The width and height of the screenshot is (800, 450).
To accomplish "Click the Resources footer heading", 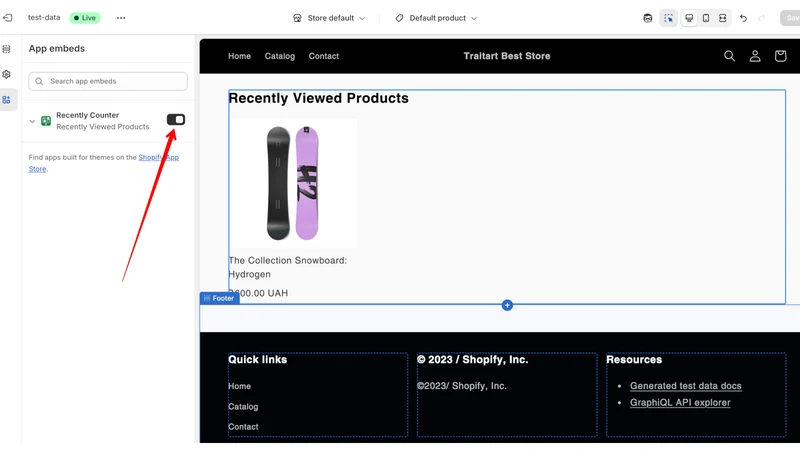I will click(x=634, y=360).
